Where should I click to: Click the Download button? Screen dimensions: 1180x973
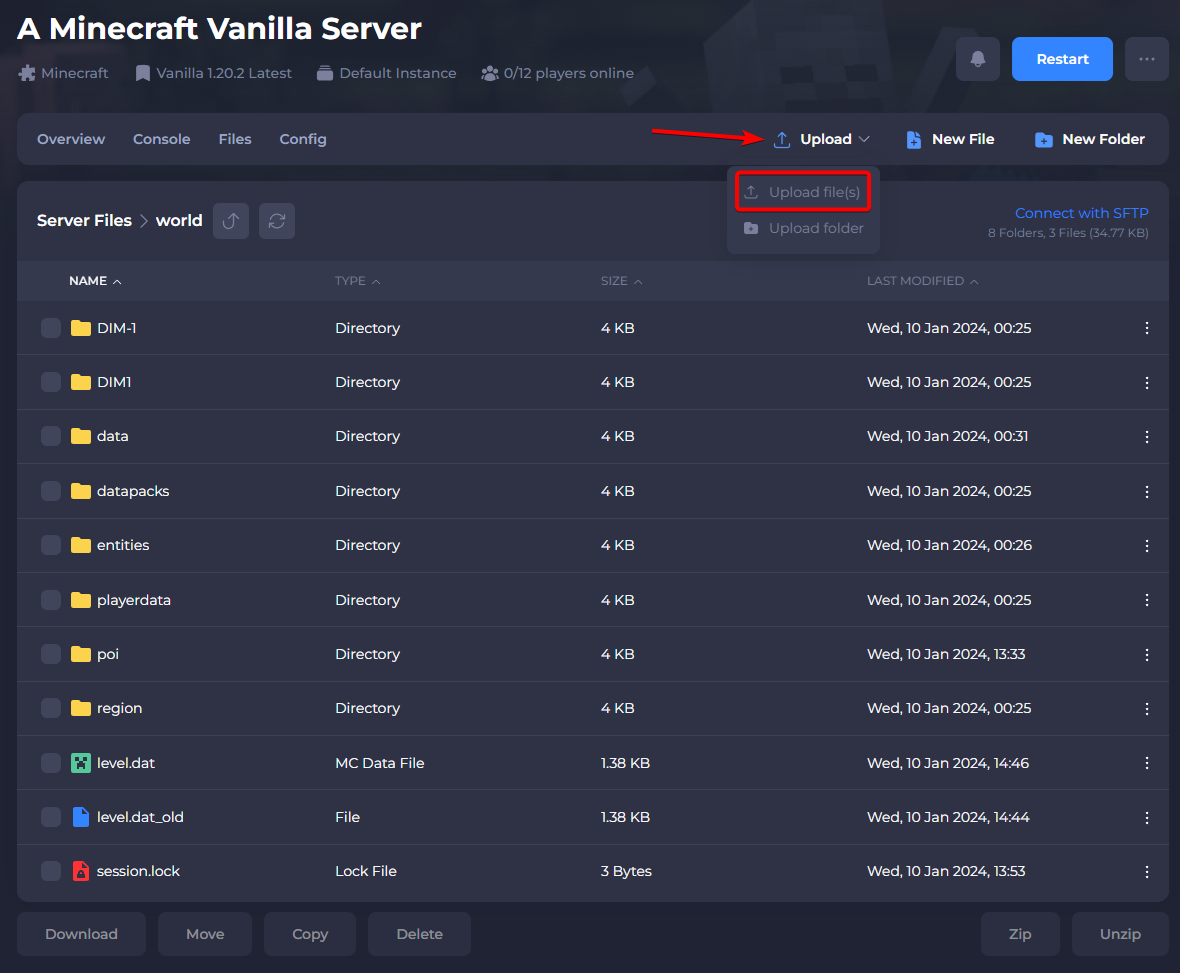81,934
